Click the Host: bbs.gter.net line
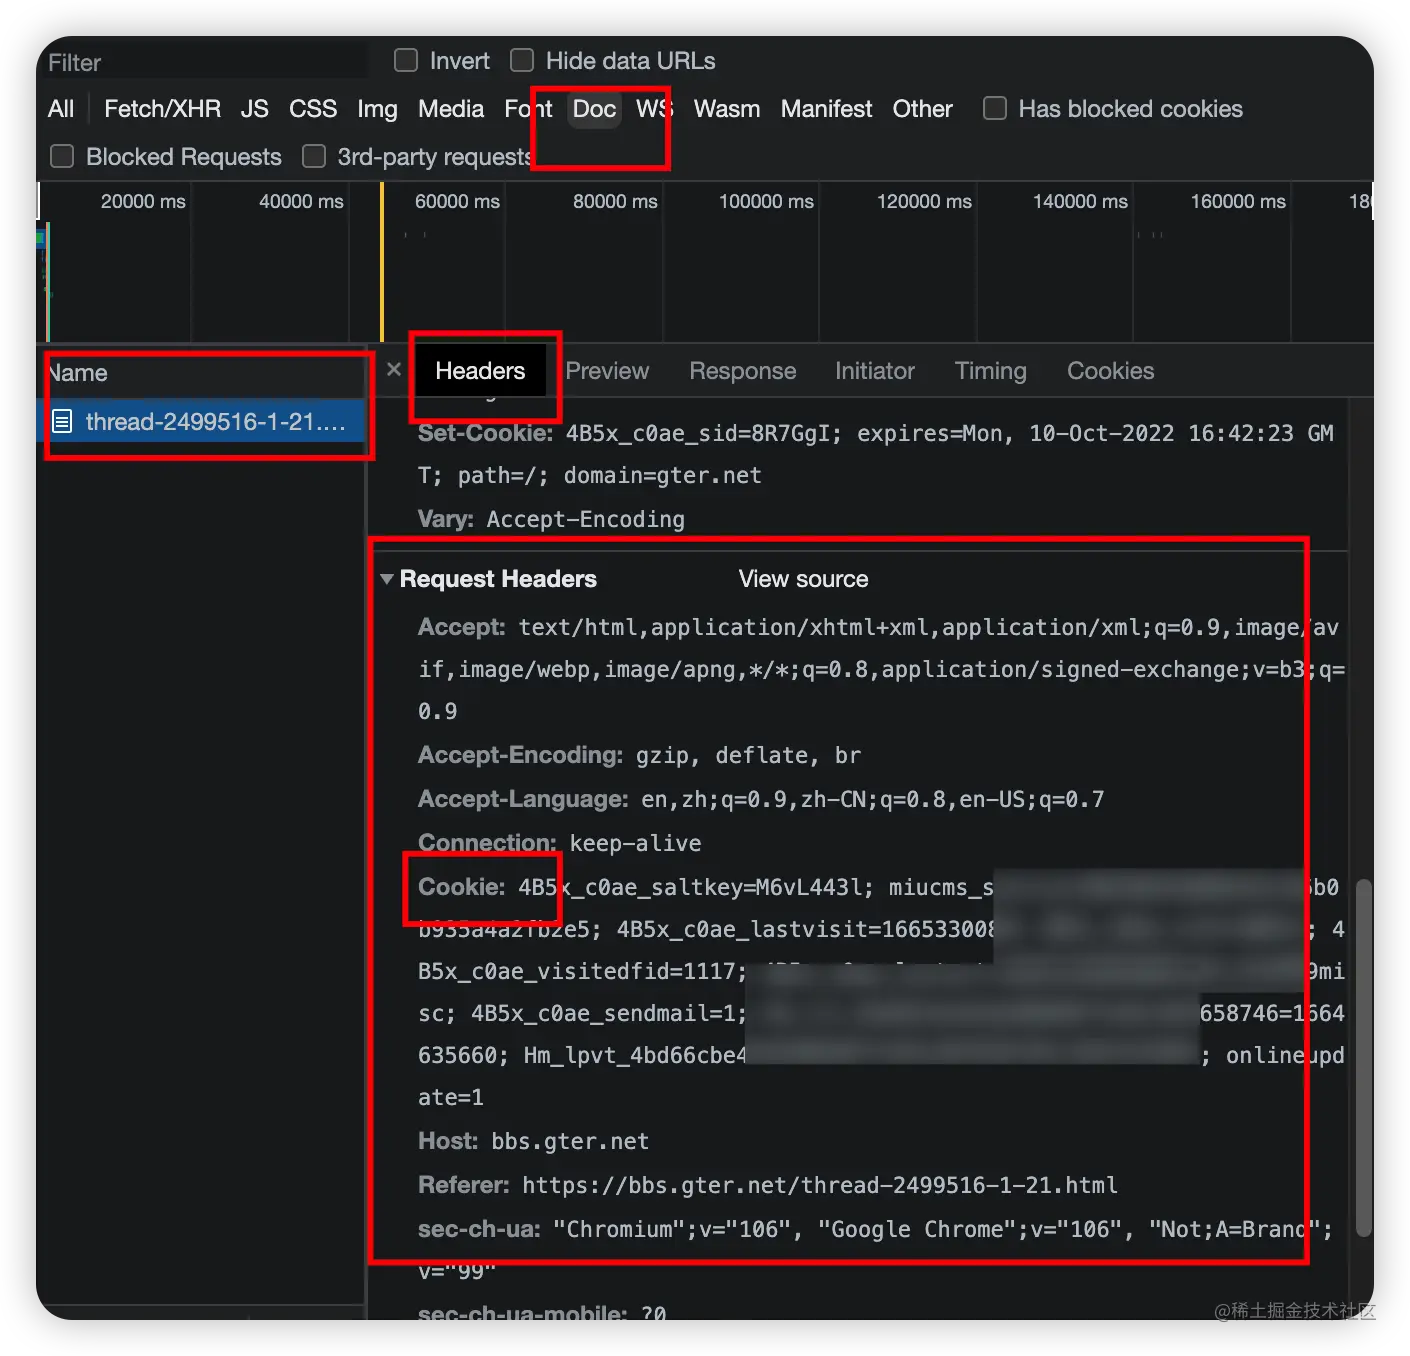This screenshot has width=1410, height=1356. point(533,1141)
